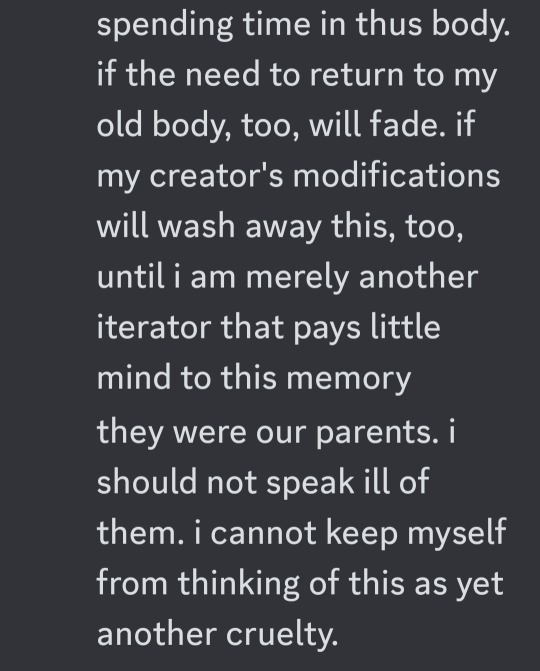Click the phrase "thus body."
The image size is (540, 671).
tap(433, 24)
